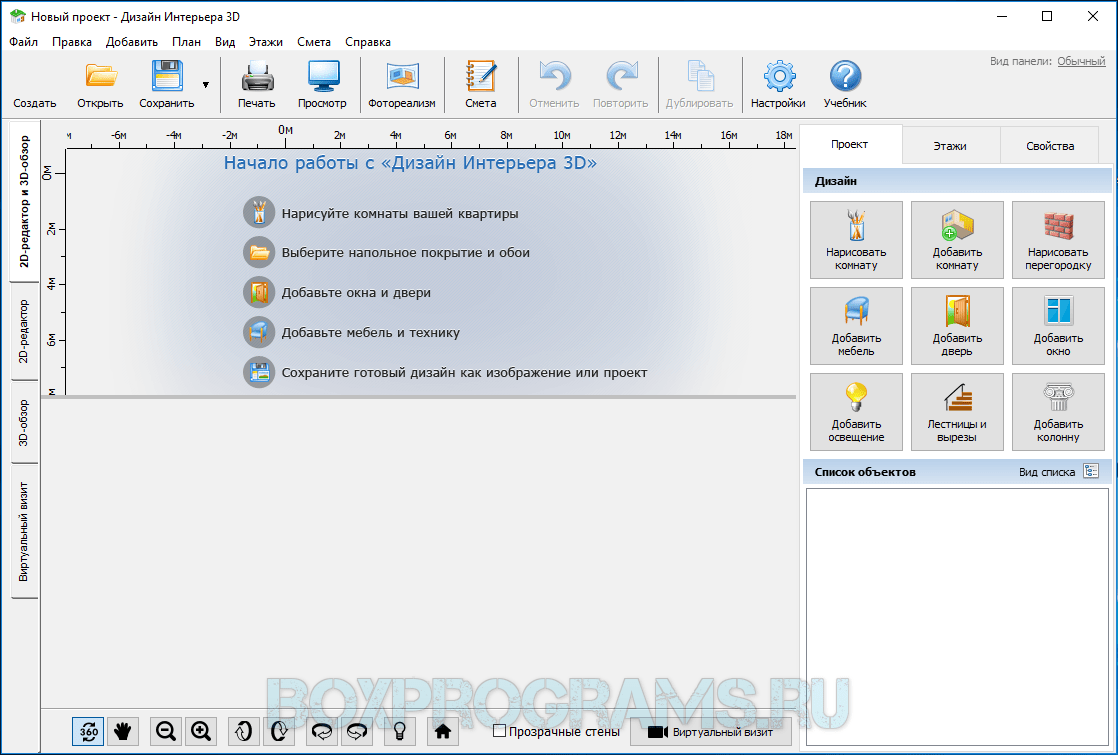Zoom out with the minus magnifier

pos(166,731)
